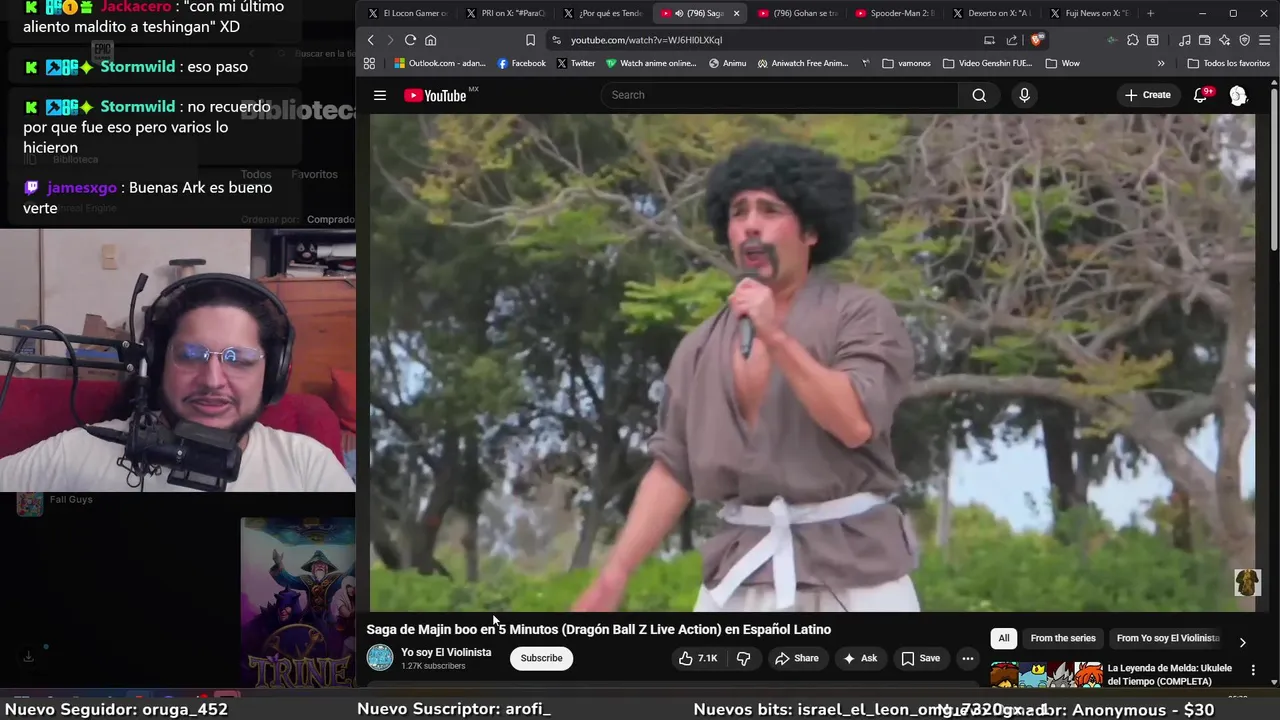Click the browser address bar URL
1280x720 pixels.
tap(646, 40)
